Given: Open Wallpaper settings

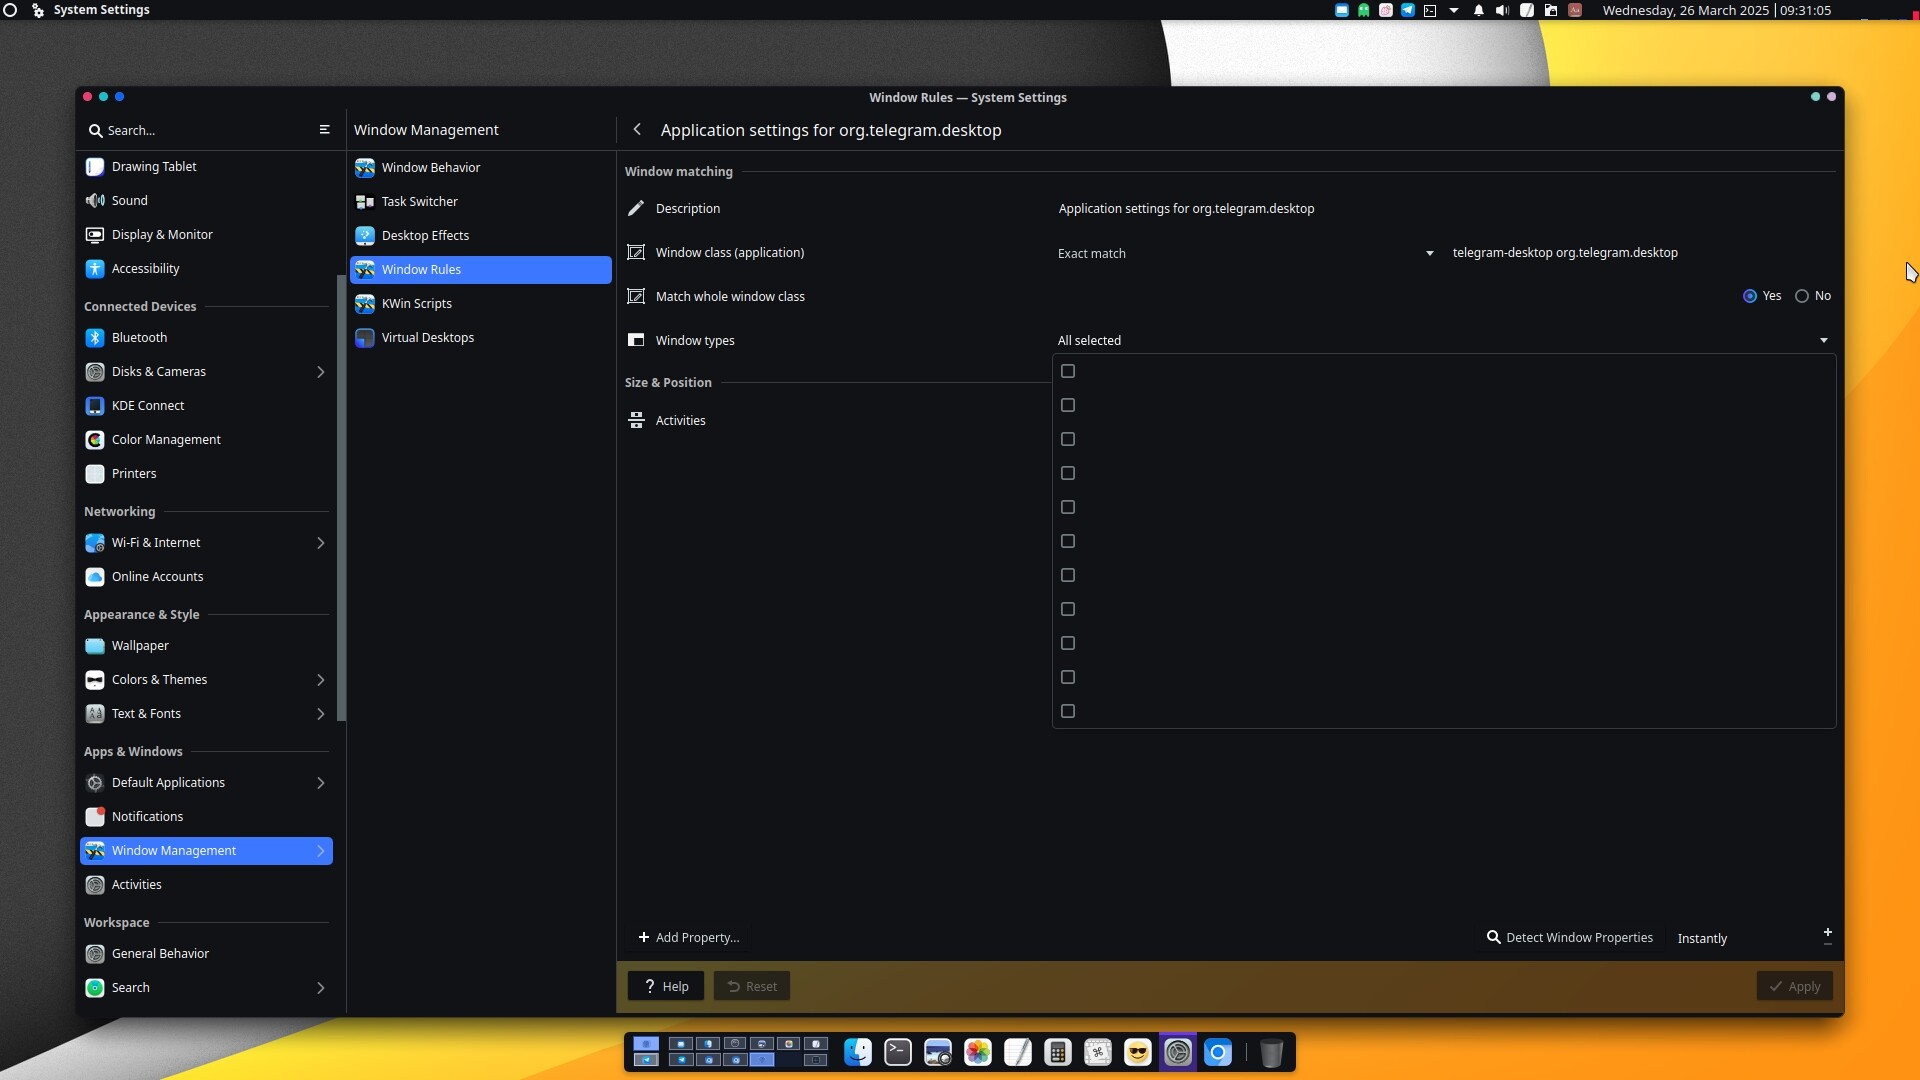Looking at the screenshot, I should 206,645.
